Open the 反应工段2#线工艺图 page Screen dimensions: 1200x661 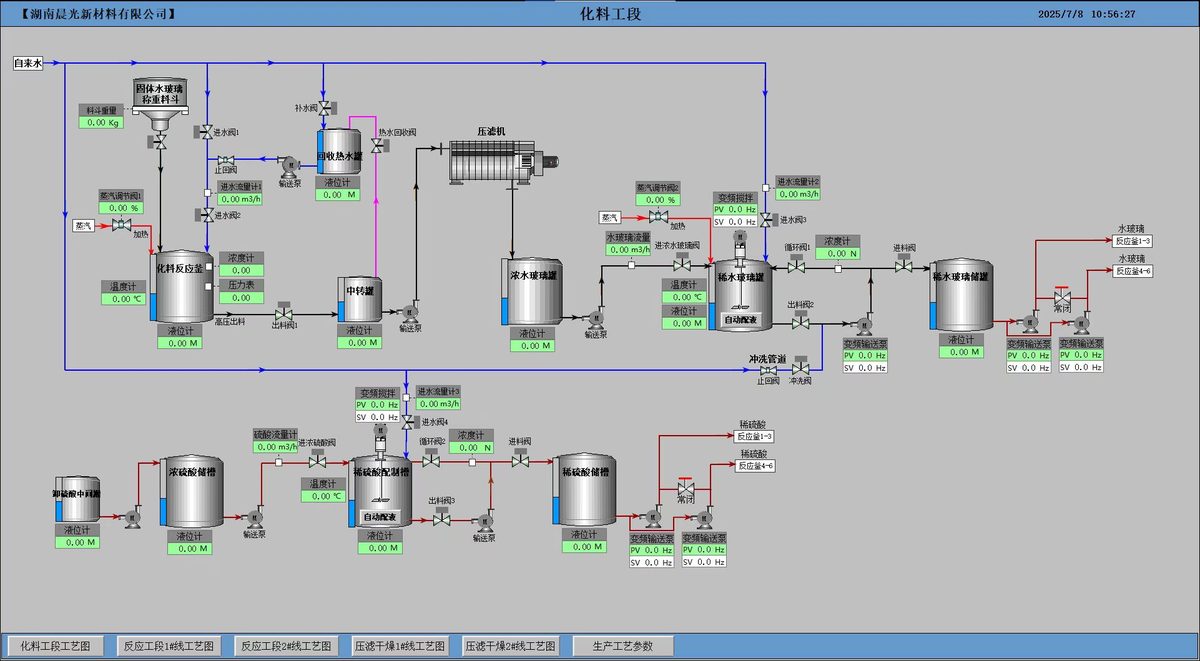(286, 646)
